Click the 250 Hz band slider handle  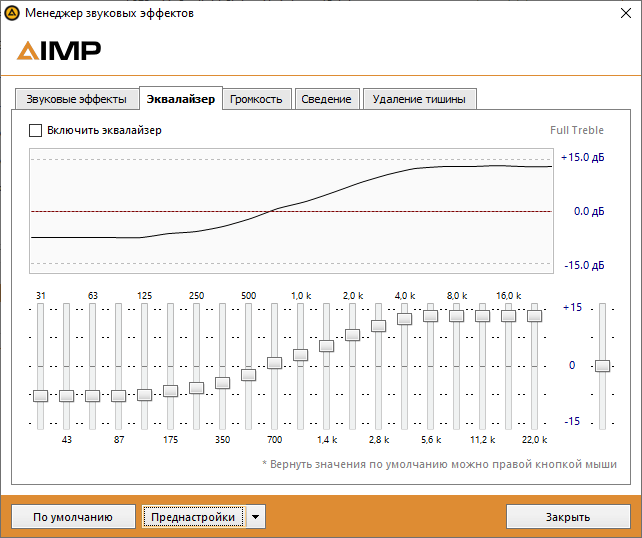[197, 388]
